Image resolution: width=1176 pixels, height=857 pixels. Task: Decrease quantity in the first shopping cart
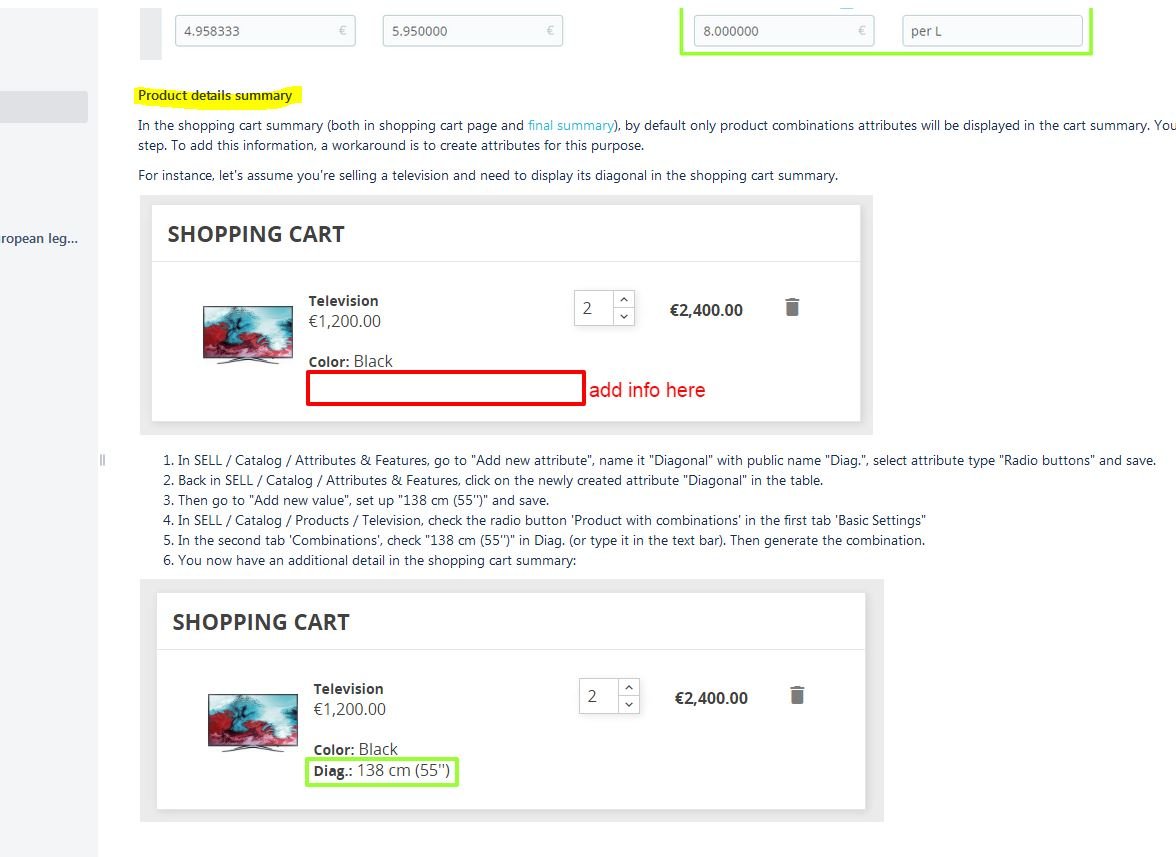[x=624, y=317]
